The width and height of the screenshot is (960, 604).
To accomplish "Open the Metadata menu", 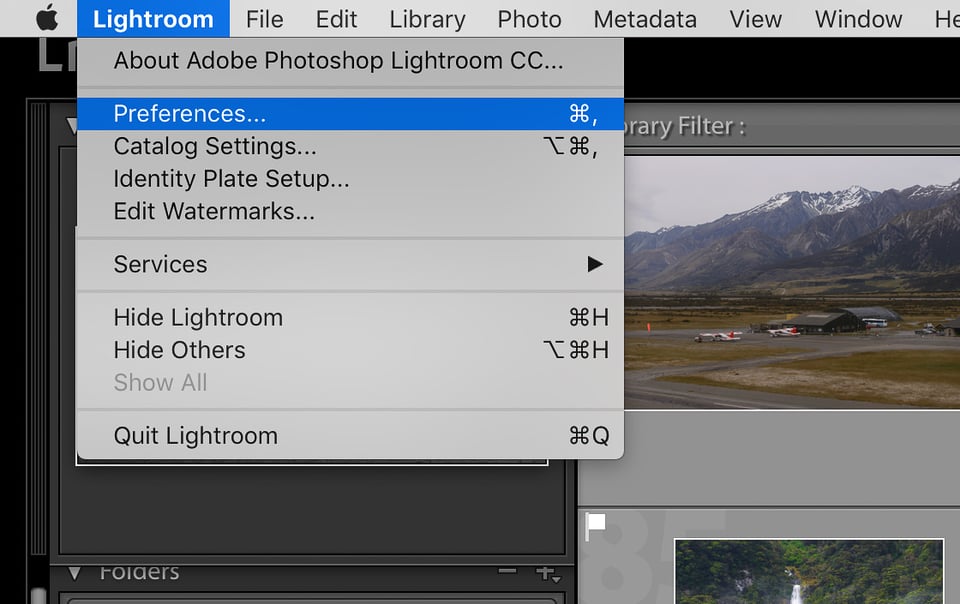I will pyautogui.click(x=645, y=19).
